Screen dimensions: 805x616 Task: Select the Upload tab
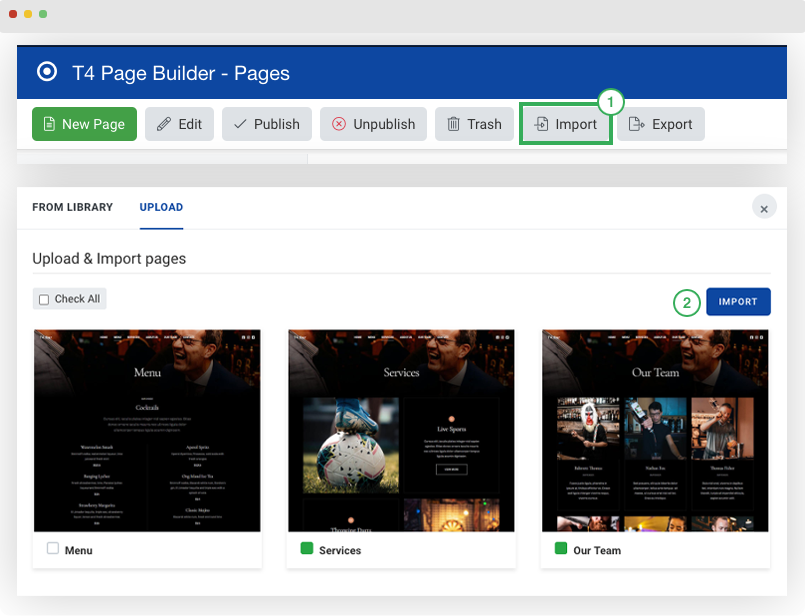coord(161,207)
